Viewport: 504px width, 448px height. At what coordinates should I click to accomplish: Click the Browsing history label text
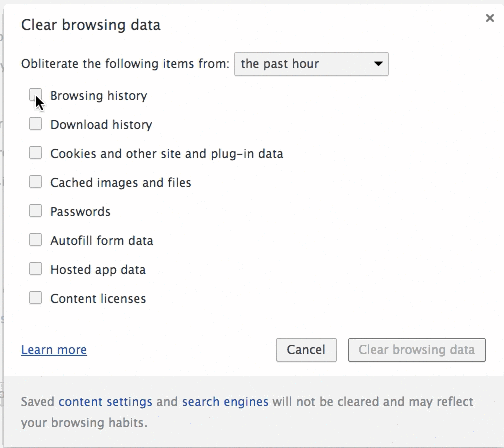(x=99, y=96)
